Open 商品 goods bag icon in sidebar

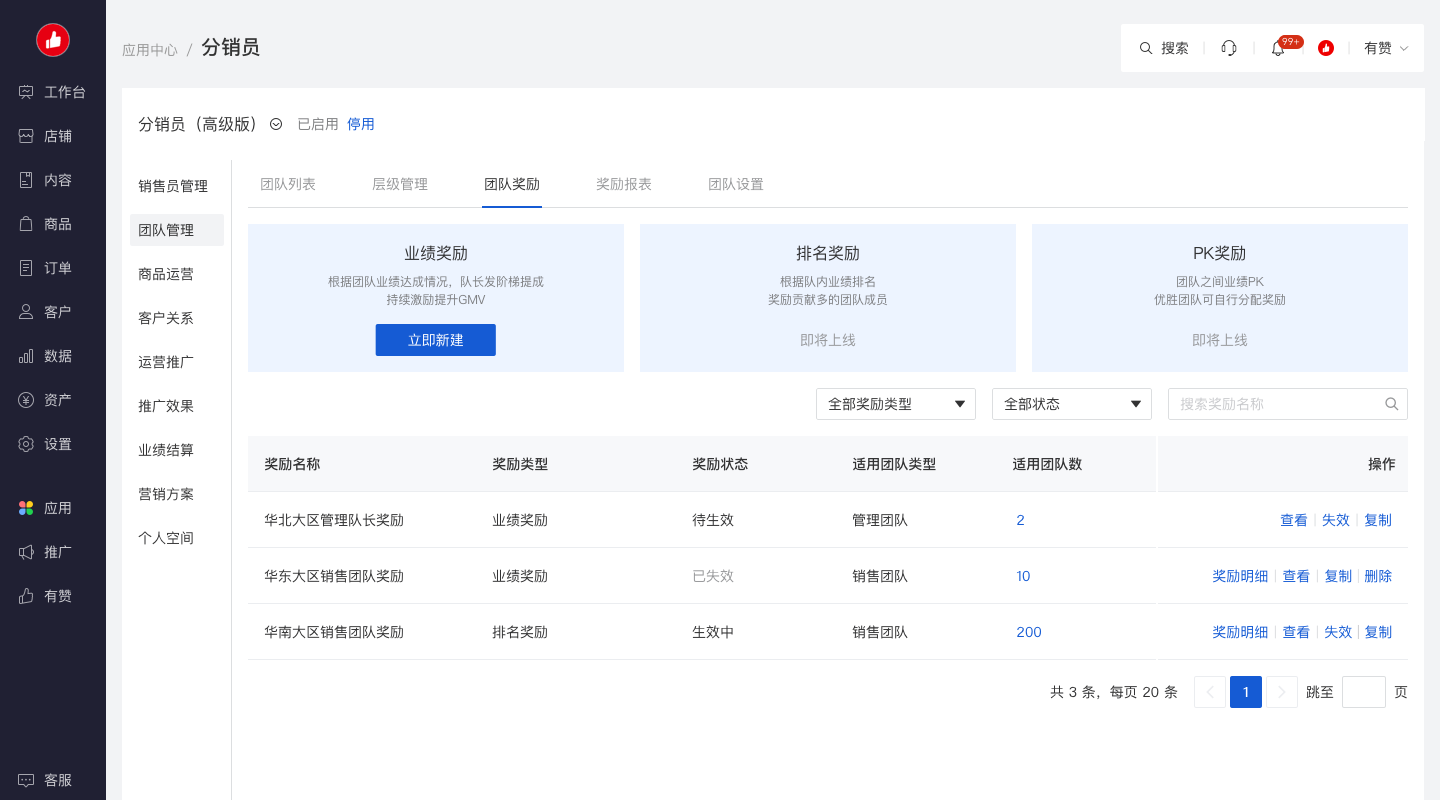click(26, 224)
